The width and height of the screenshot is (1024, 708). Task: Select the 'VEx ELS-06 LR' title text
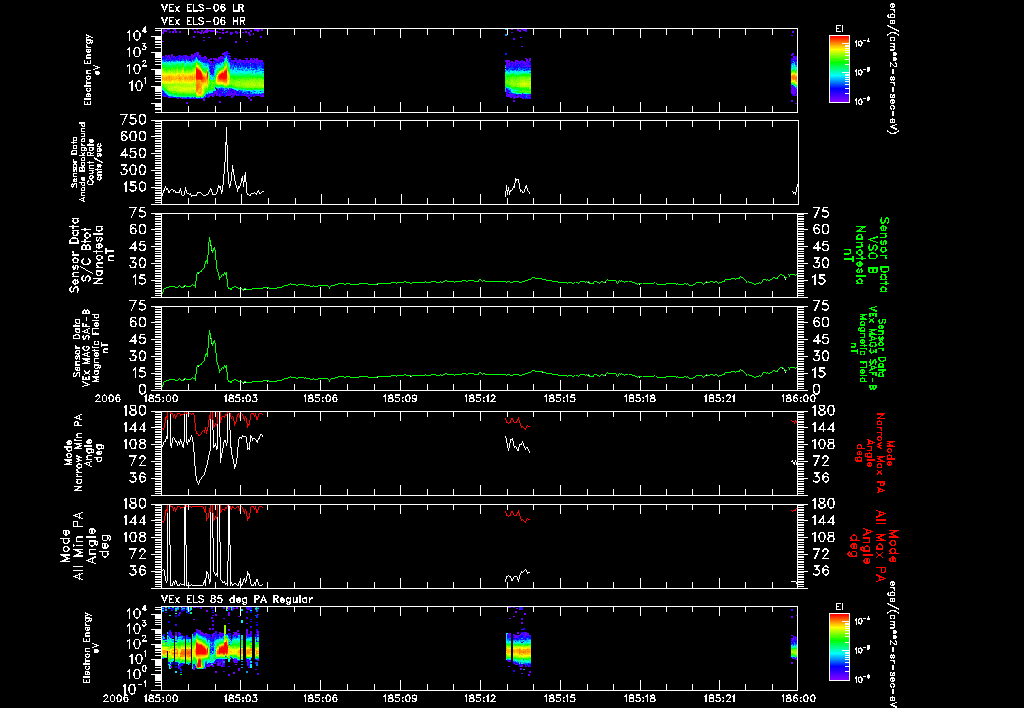pyautogui.click(x=202, y=8)
